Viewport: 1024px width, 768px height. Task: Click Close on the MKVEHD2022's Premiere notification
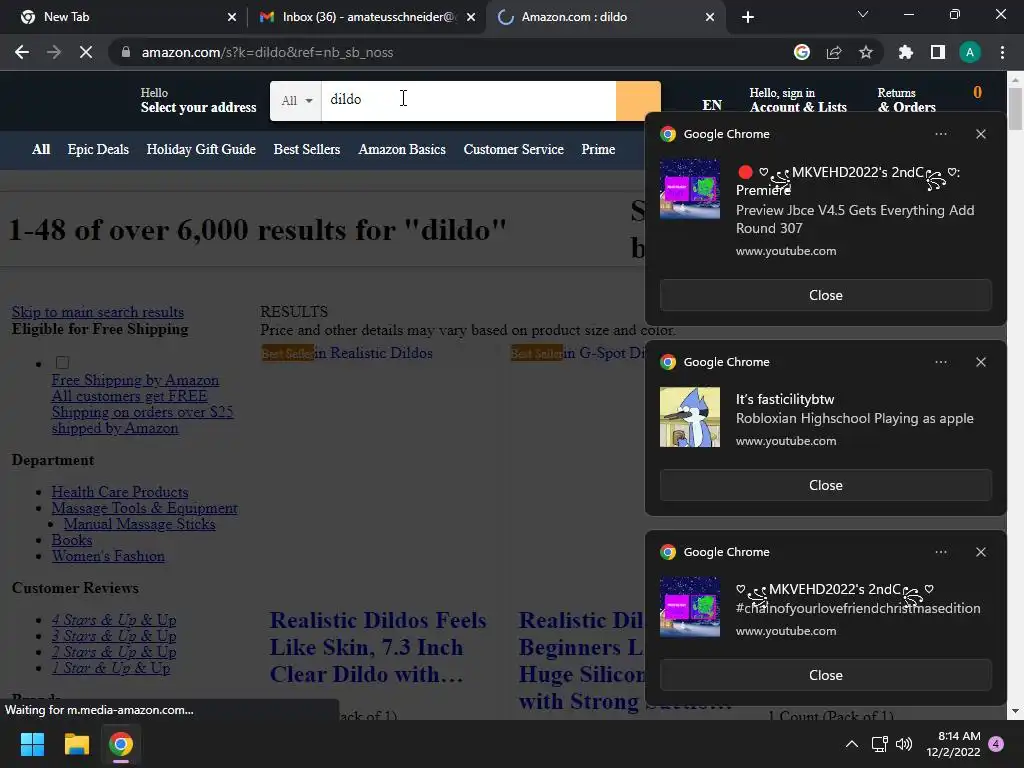(x=825, y=295)
